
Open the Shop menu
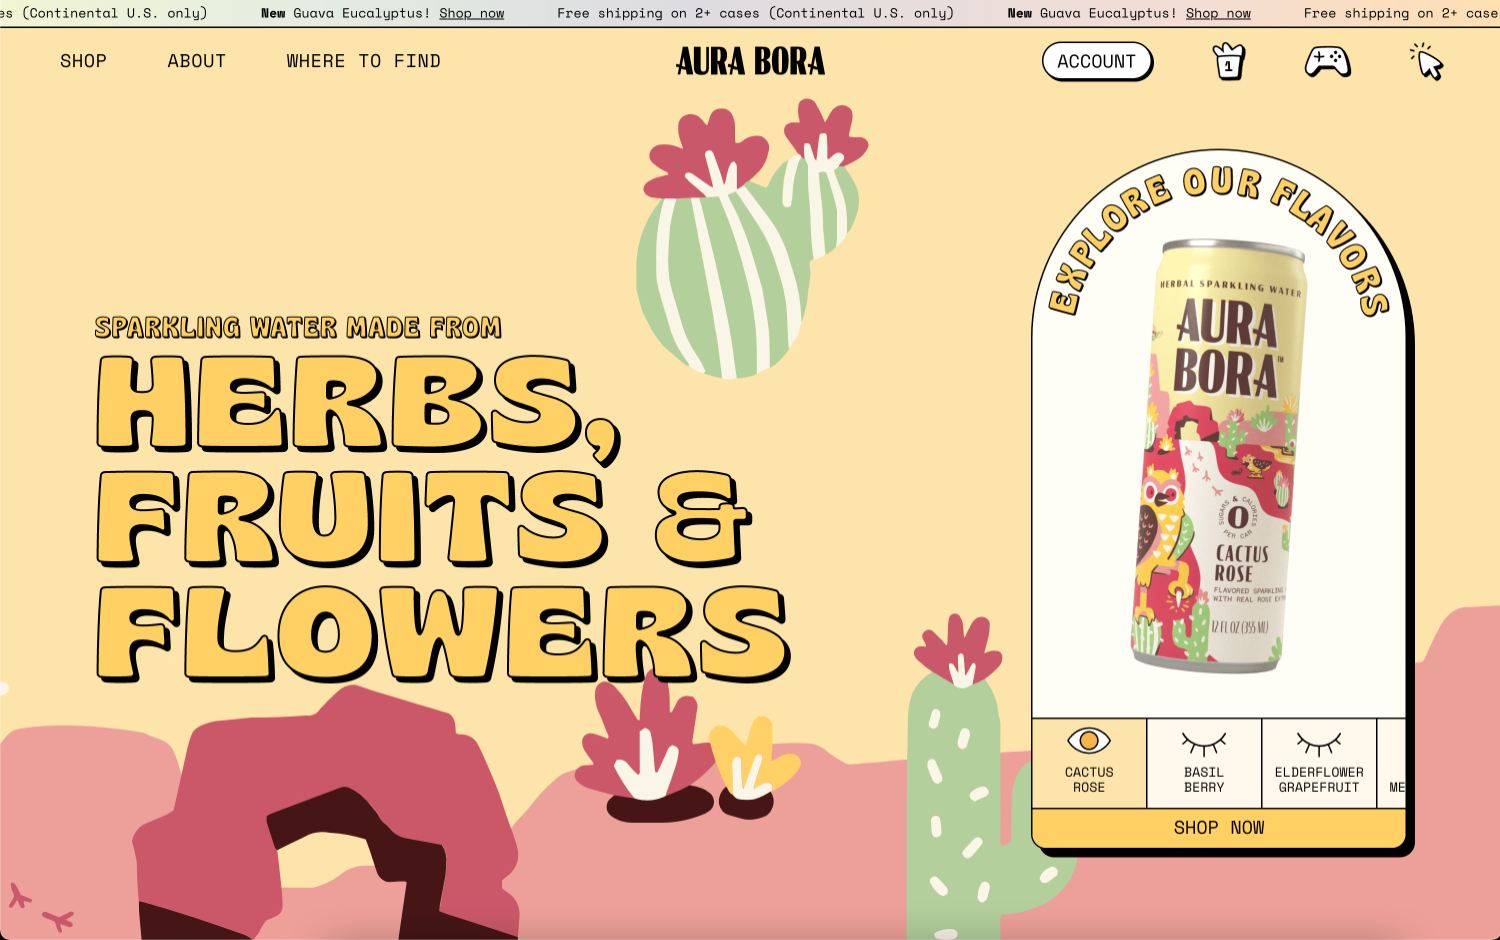click(x=83, y=61)
